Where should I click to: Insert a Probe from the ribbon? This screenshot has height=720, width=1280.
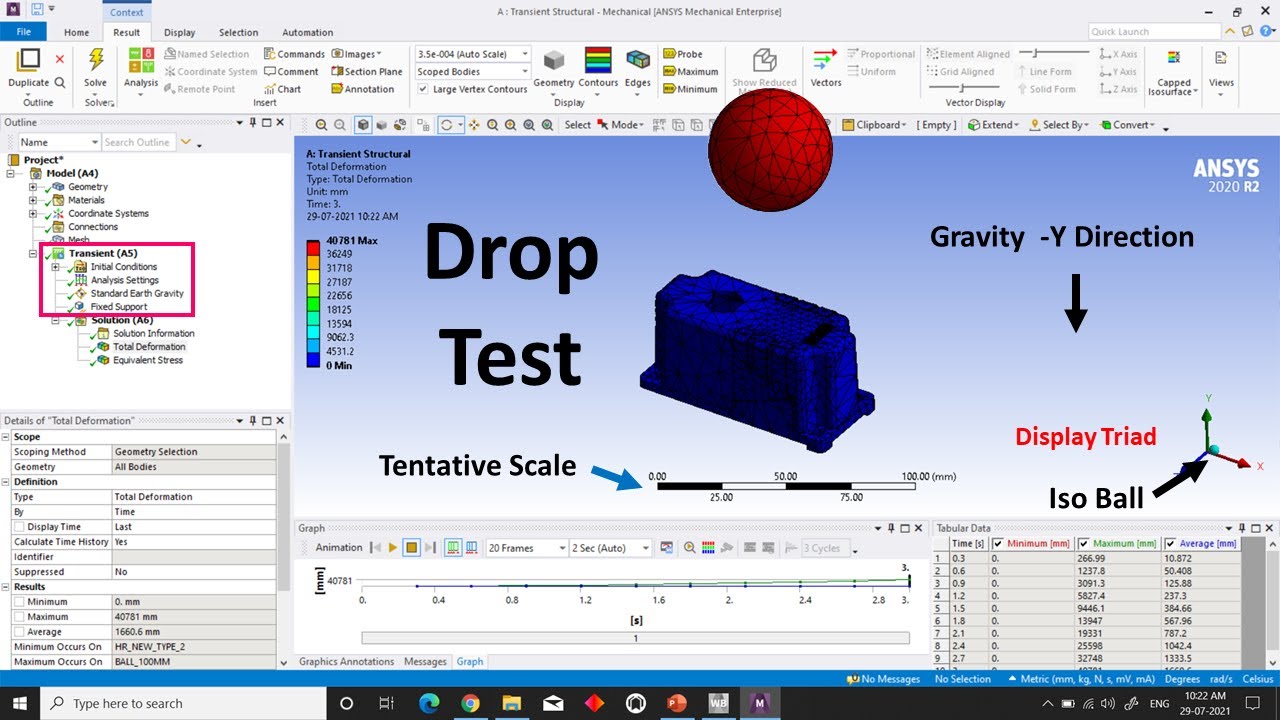[x=683, y=54]
